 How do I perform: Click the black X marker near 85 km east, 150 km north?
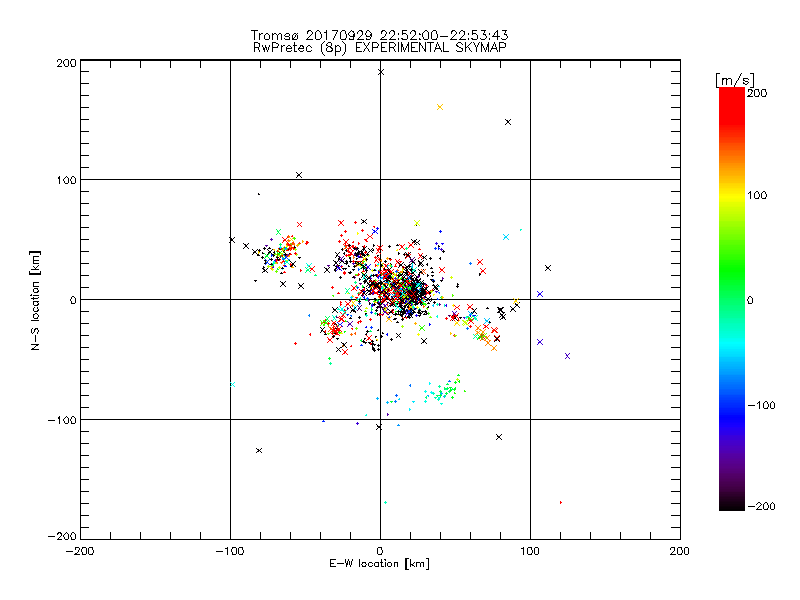pyautogui.click(x=508, y=122)
